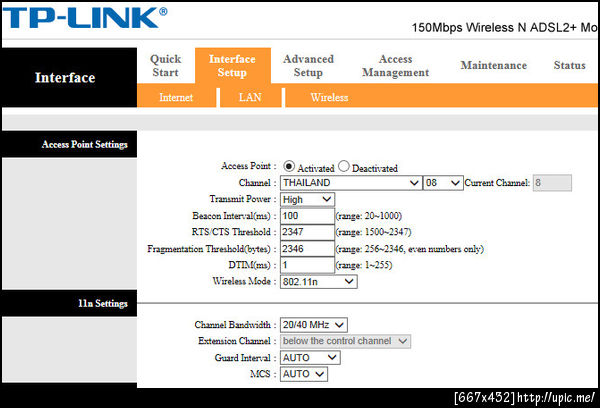Click the Interface heading in sidebar
Screen dimensions: 600x408
(x=65, y=78)
